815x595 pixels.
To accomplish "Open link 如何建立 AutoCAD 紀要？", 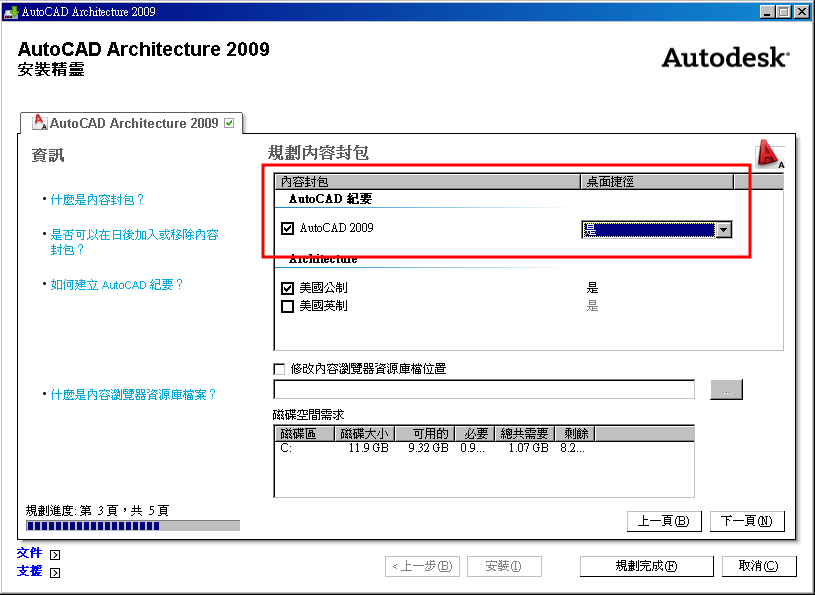I will (x=117, y=285).
